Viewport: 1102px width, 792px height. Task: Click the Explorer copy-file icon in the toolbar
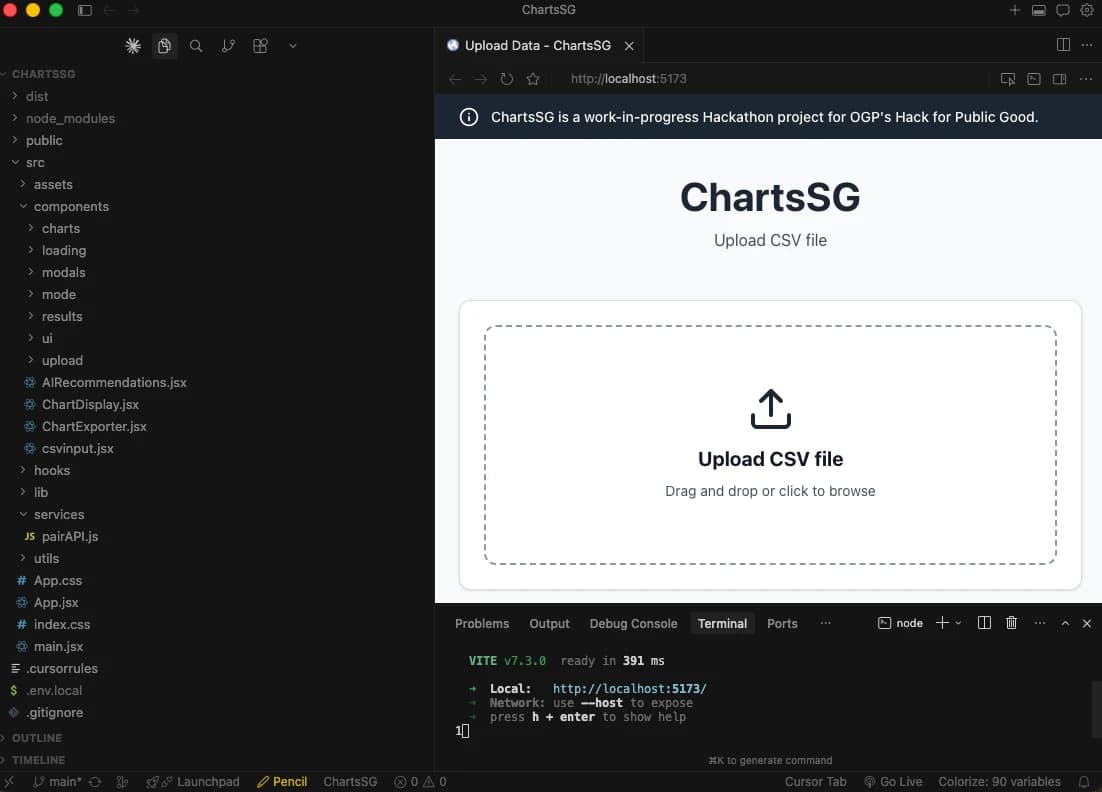click(164, 45)
